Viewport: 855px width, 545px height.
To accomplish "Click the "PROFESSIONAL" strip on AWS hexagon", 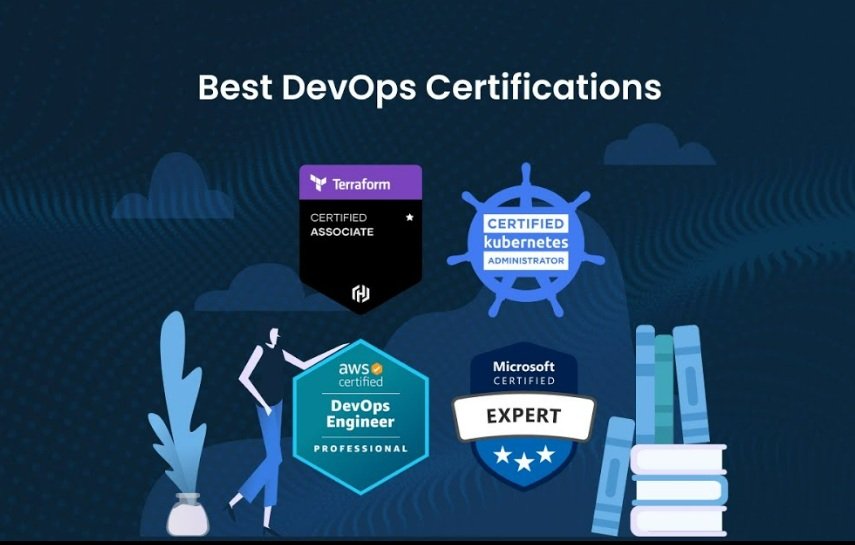I will 360,449.
